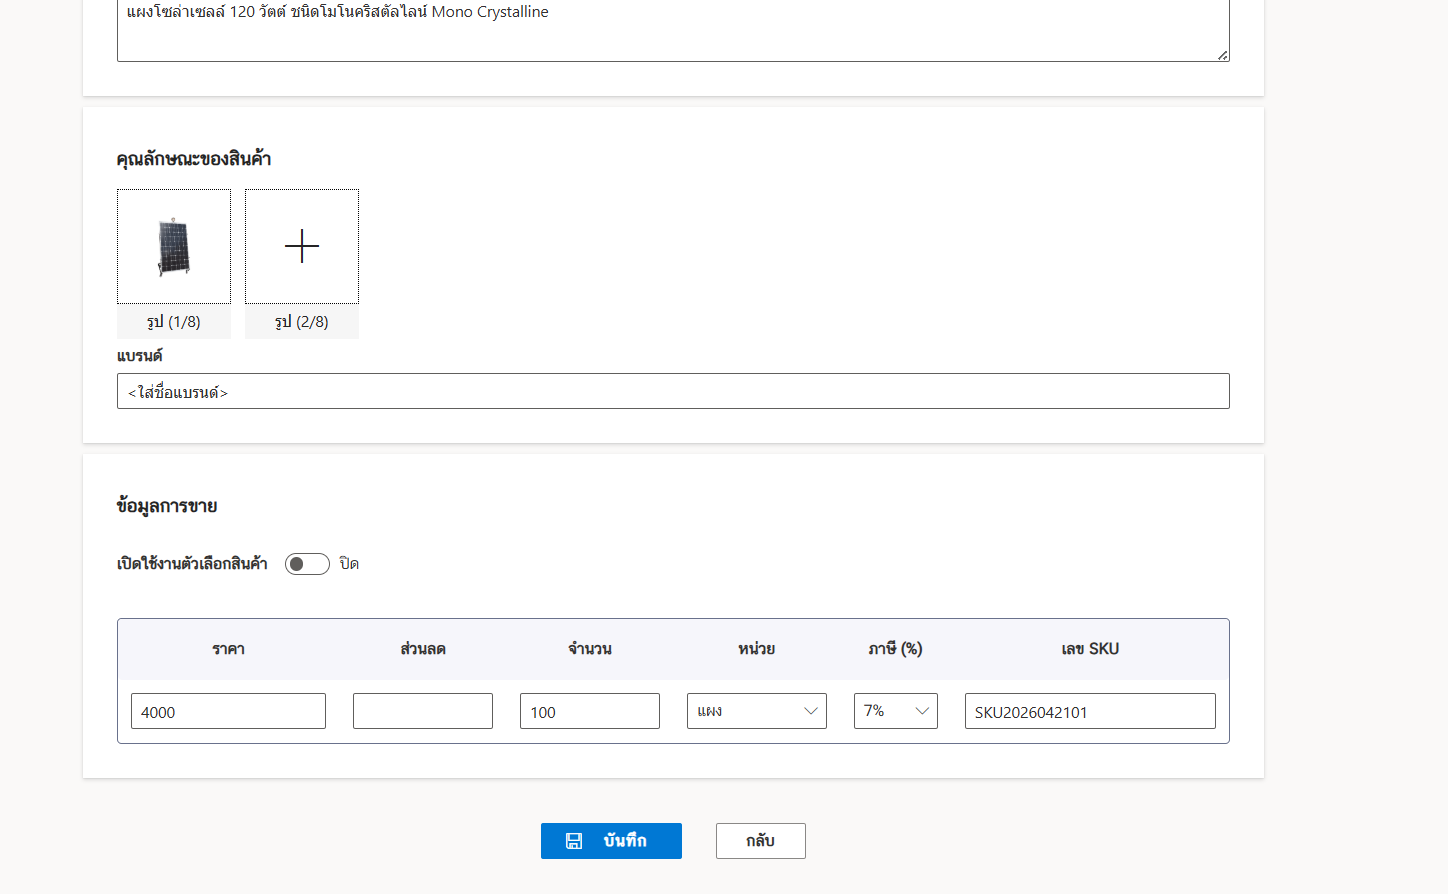
Task: Click the รูป (1/8) caption label
Action: [174, 322]
